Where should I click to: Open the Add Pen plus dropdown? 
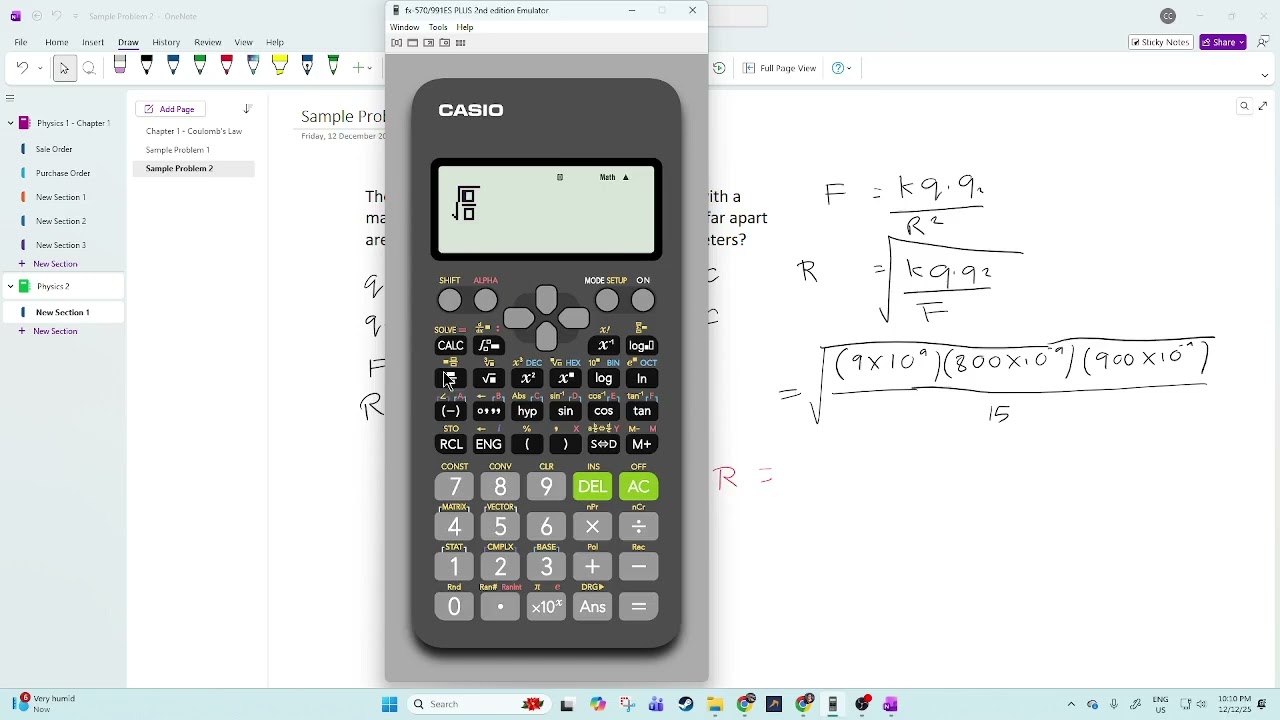point(361,68)
